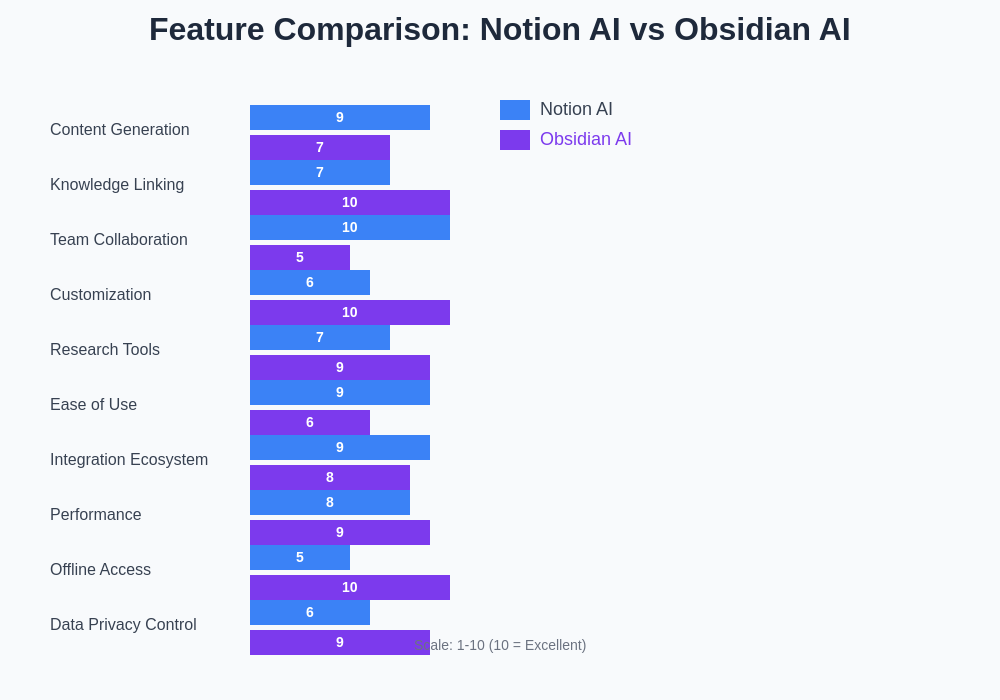The width and height of the screenshot is (1000, 700).
Task: Click the Research Tools feature label
Action: [105, 350]
